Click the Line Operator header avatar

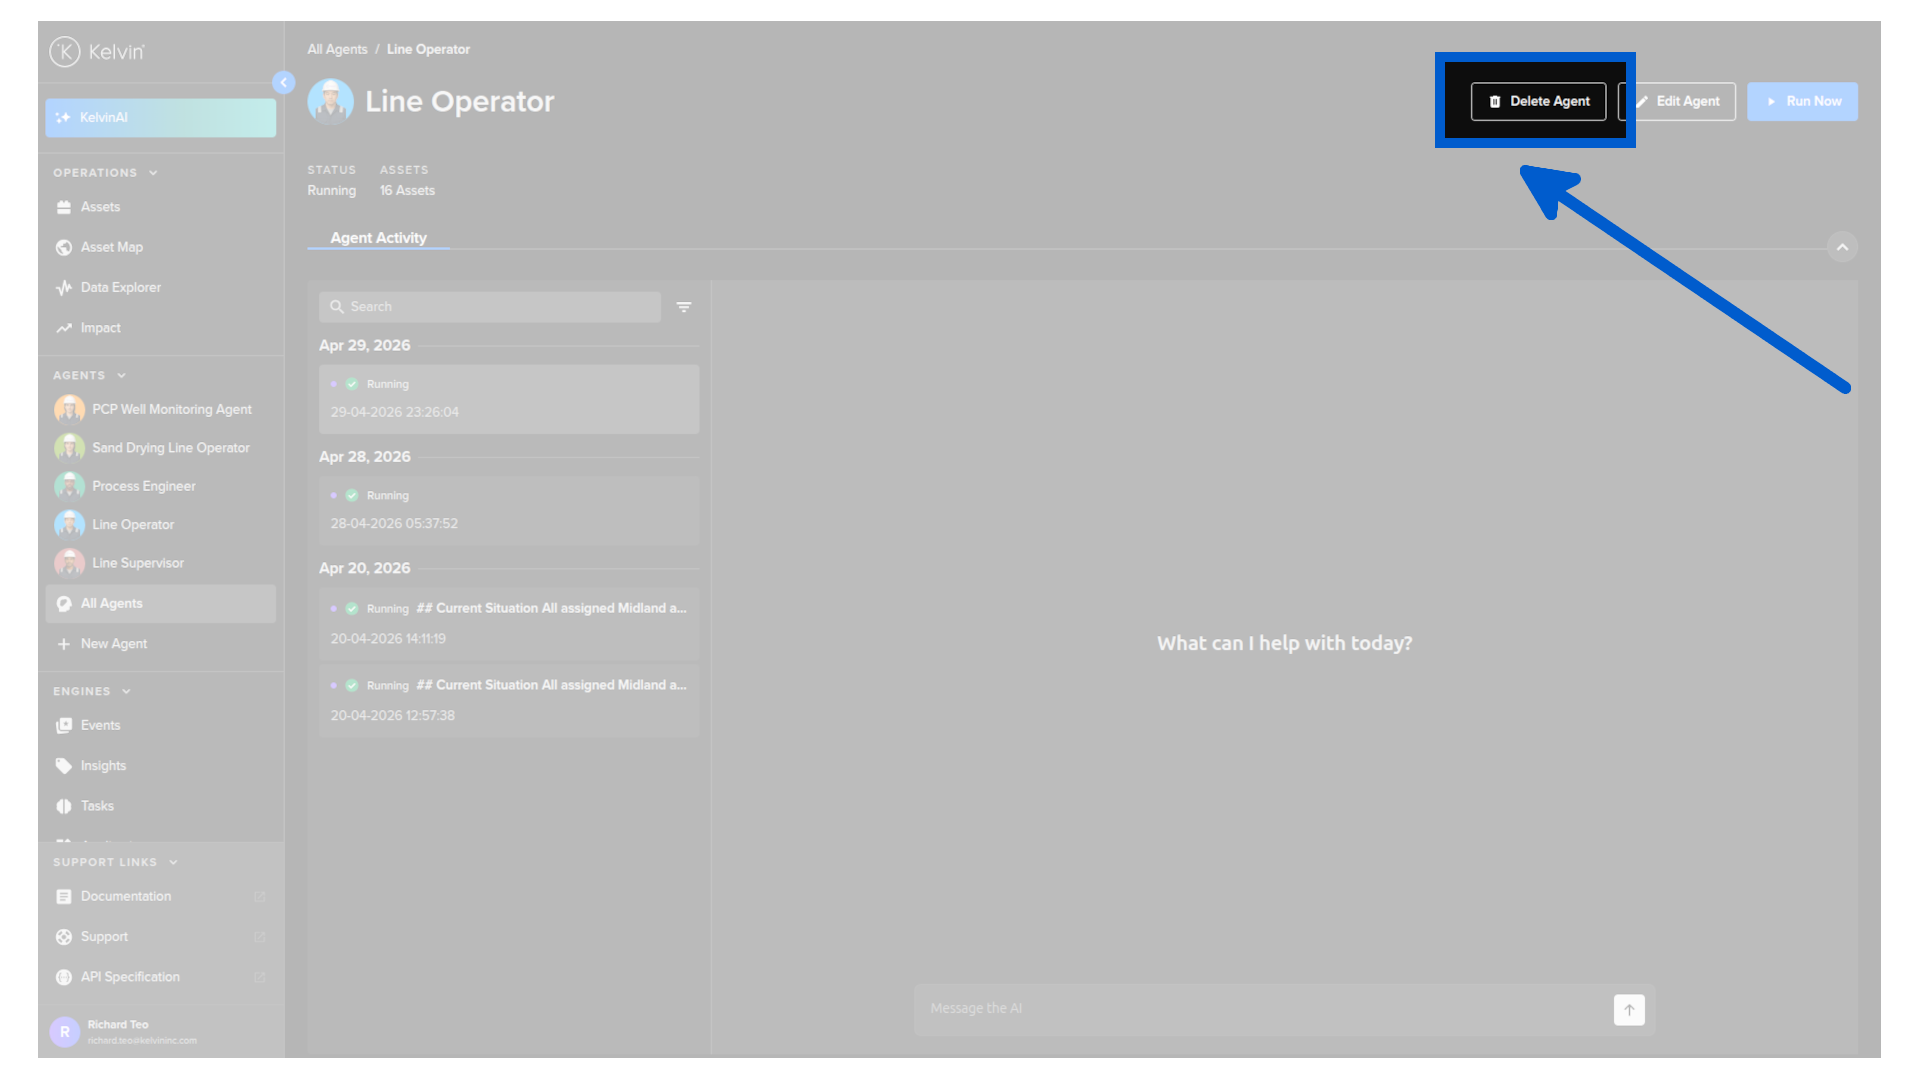pos(331,101)
